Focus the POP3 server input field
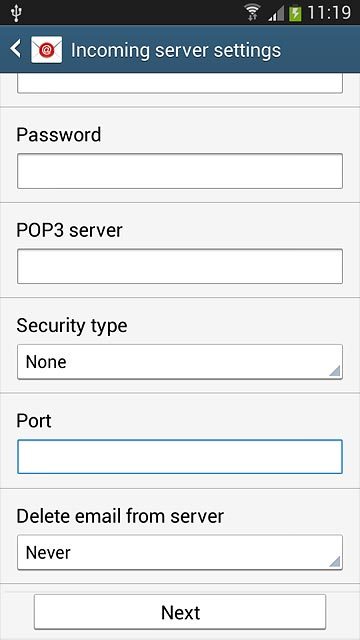This screenshot has height=640, width=360. click(180, 266)
